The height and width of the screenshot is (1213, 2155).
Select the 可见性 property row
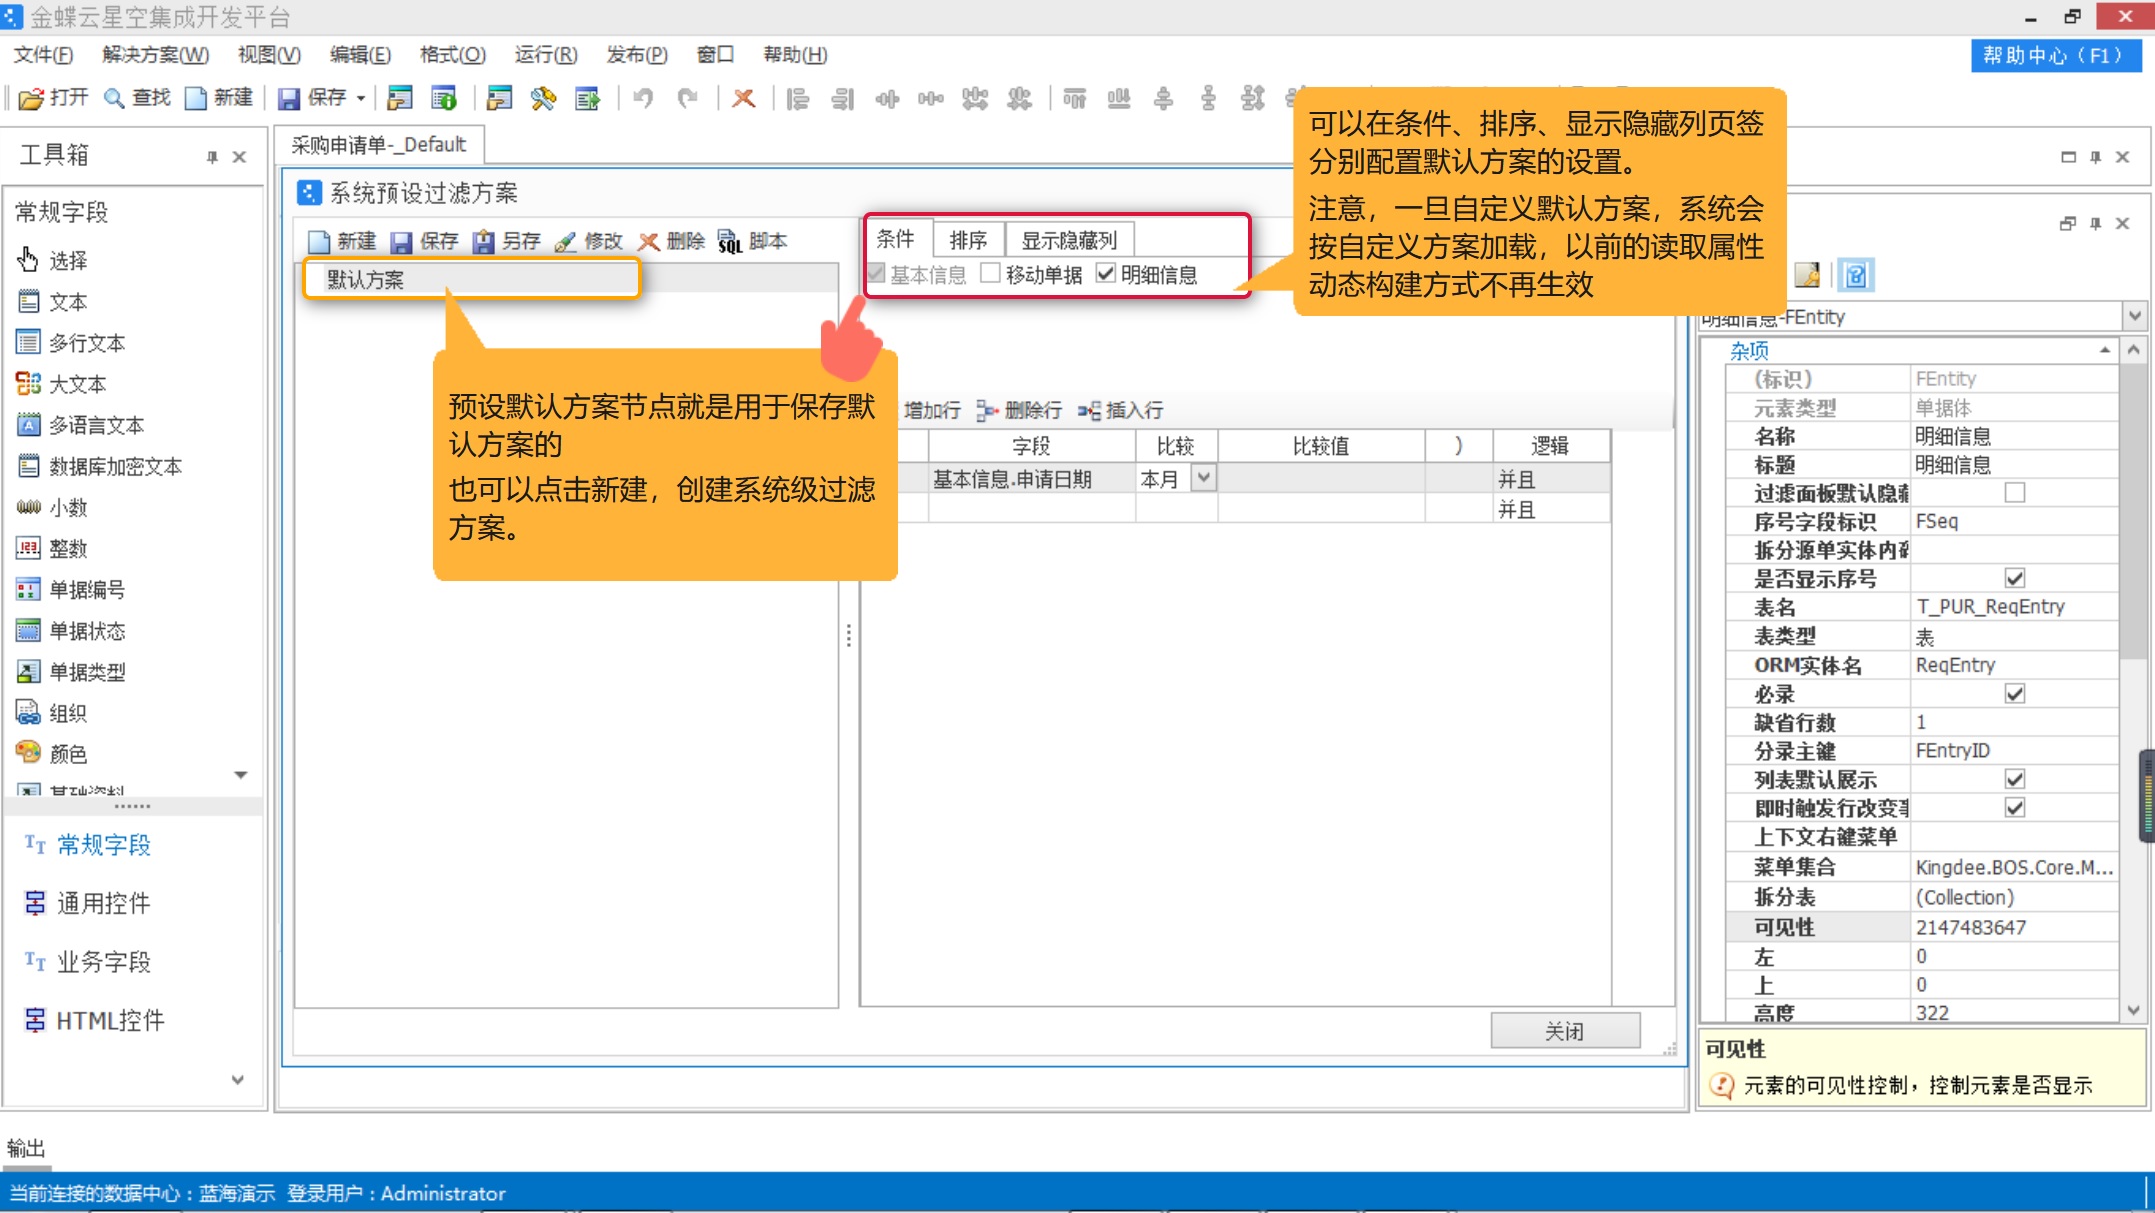[1920, 927]
